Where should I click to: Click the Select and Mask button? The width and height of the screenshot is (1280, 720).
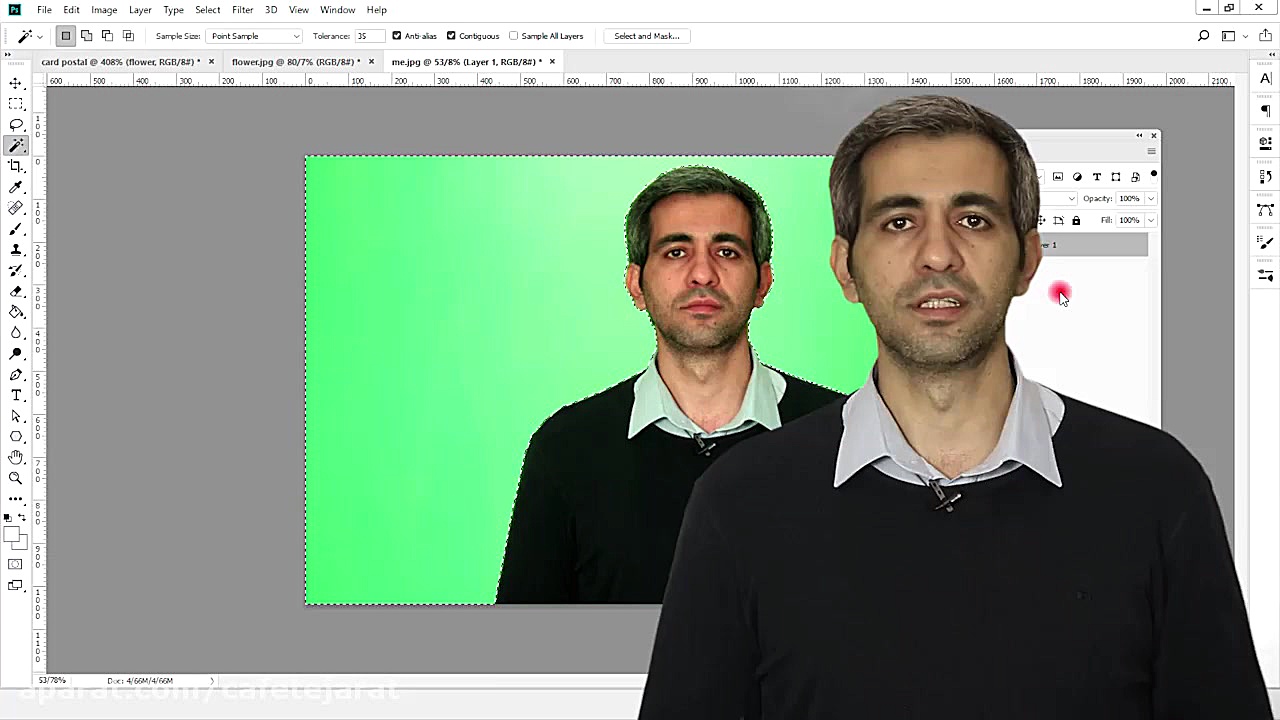pyautogui.click(x=646, y=36)
